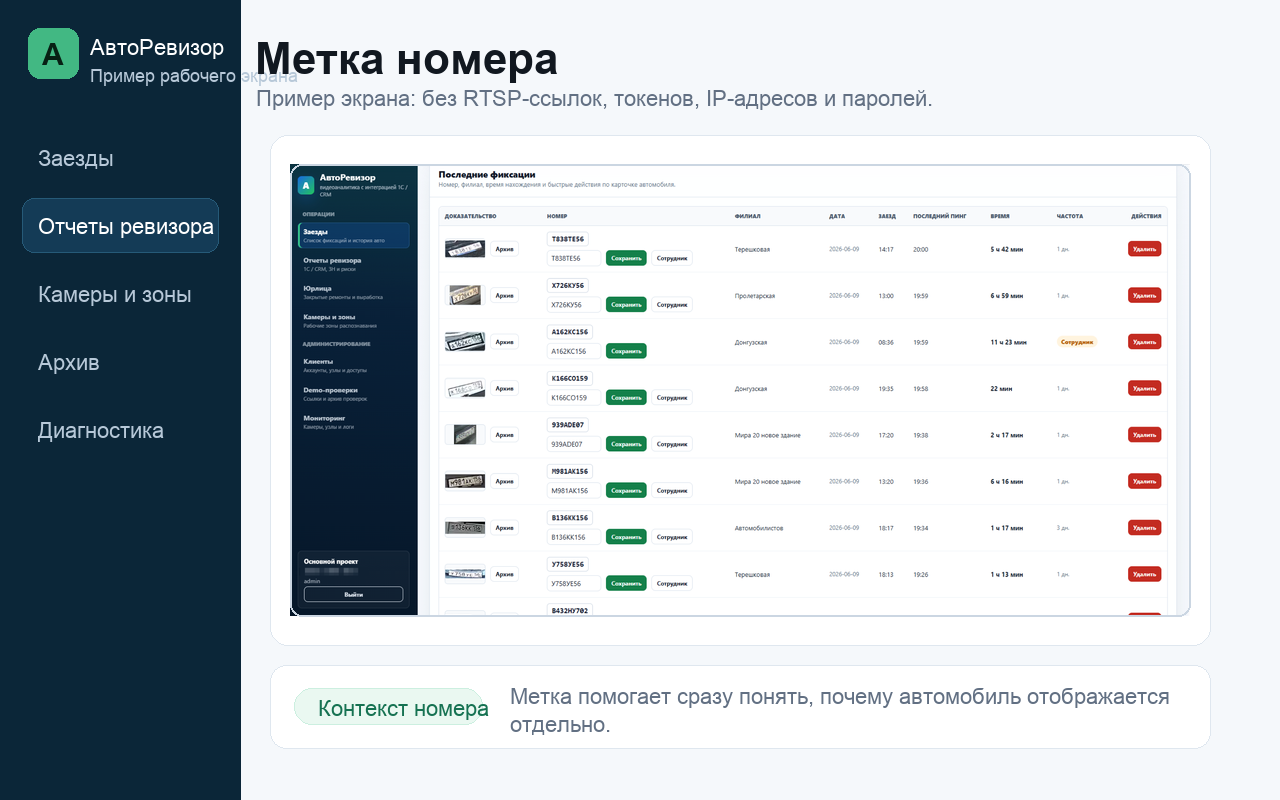Delete the 22 мин entry with Удалить

coord(1145,388)
